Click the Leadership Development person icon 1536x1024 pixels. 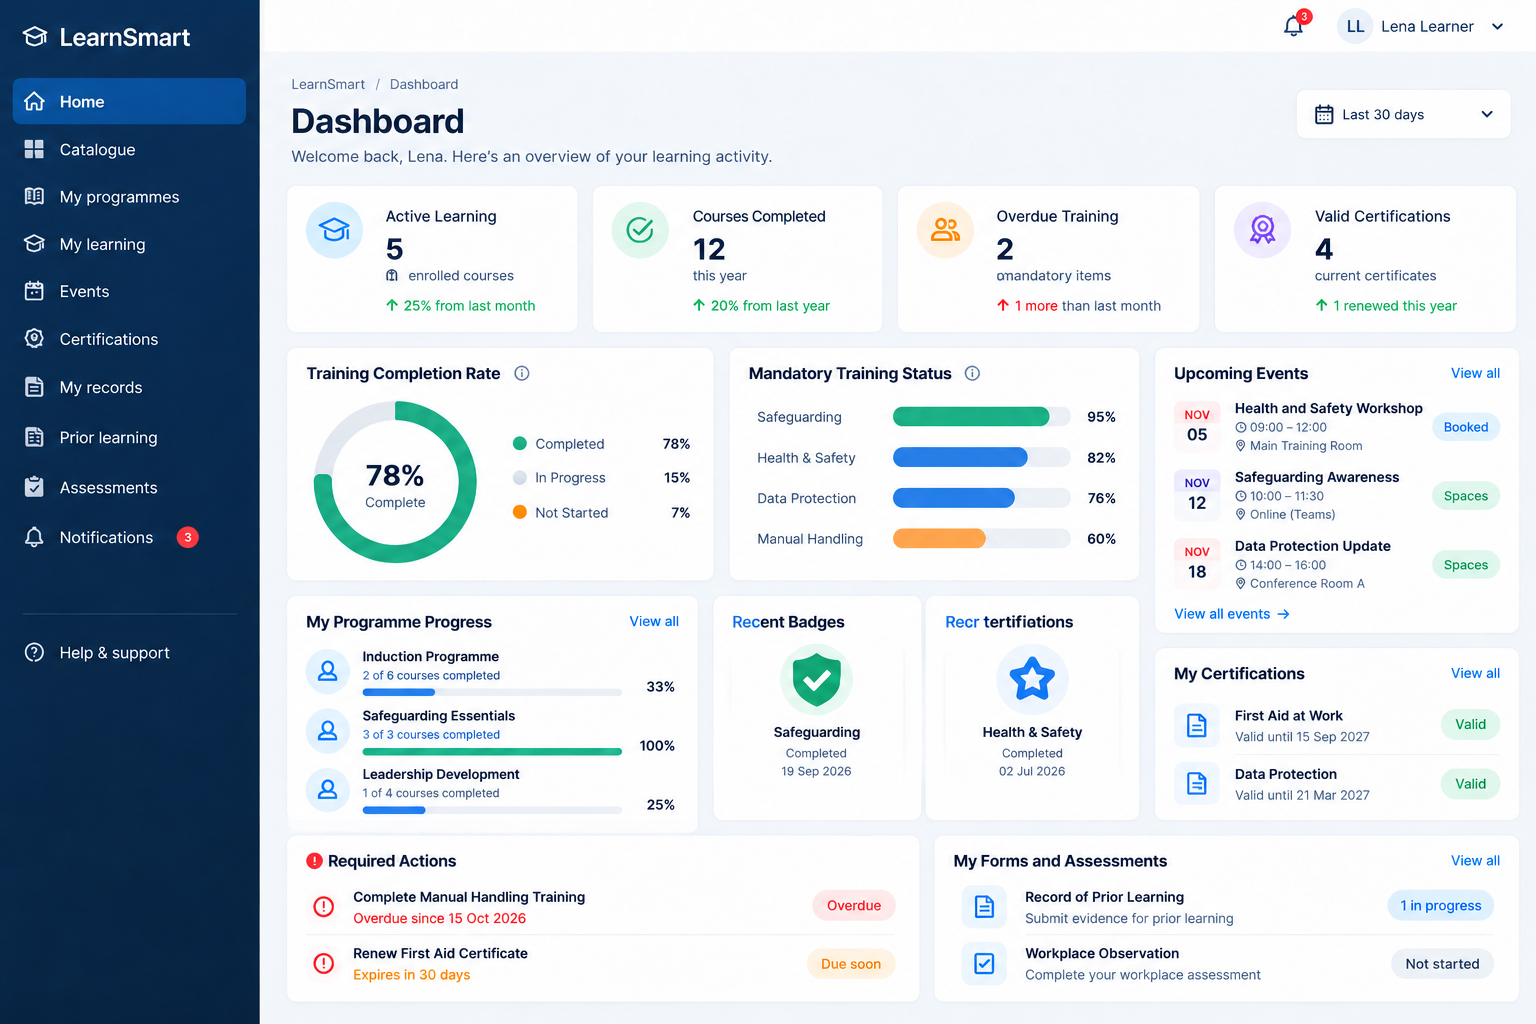pyautogui.click(x=327, y=790)
